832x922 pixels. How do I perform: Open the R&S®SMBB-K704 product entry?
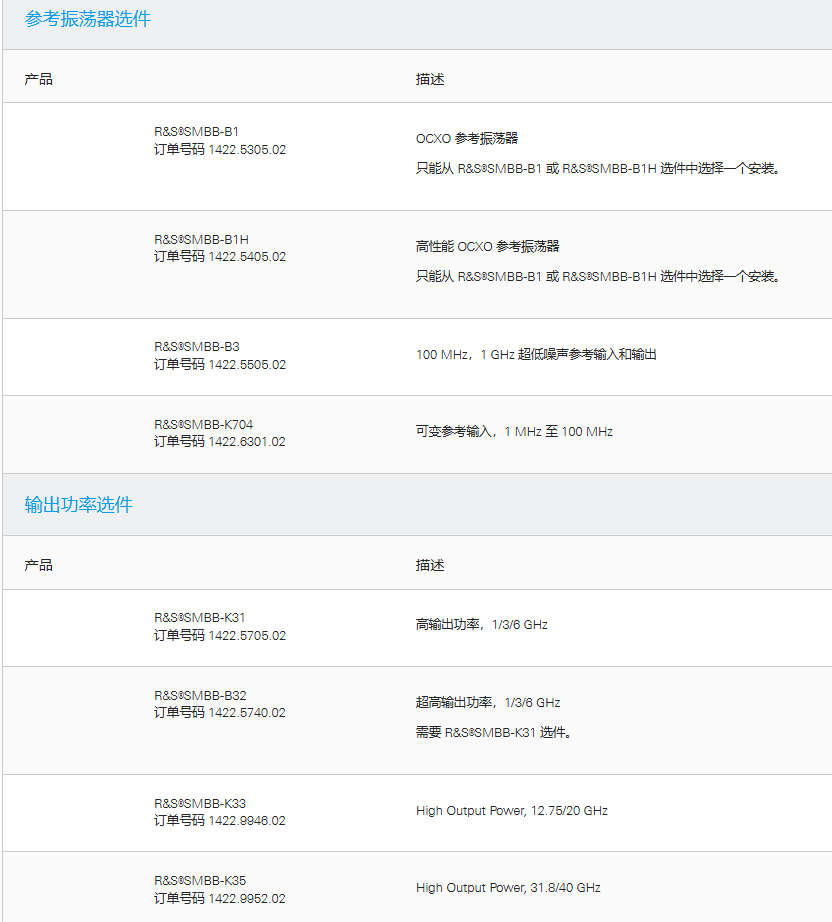pyautogui.click(x=203, y=424)
